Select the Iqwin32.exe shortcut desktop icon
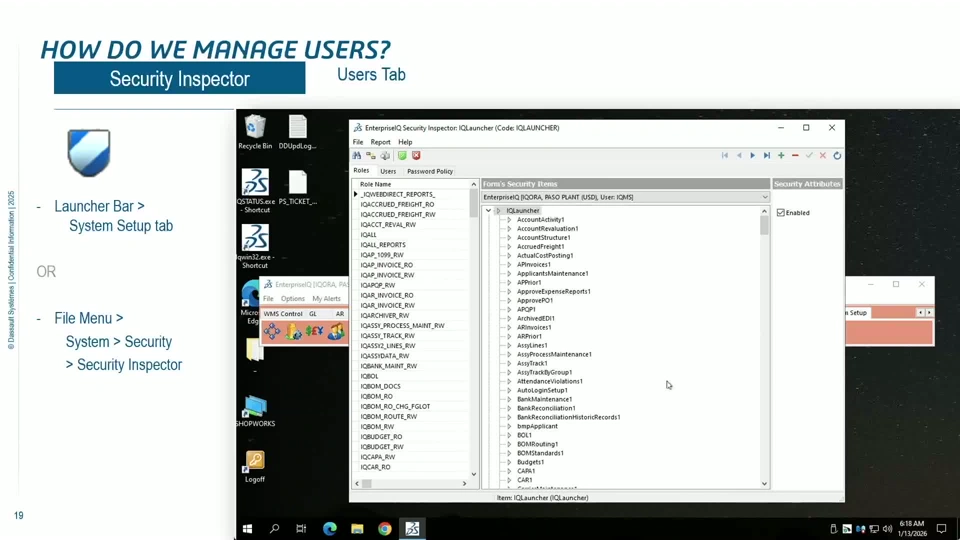 point(255,246)
